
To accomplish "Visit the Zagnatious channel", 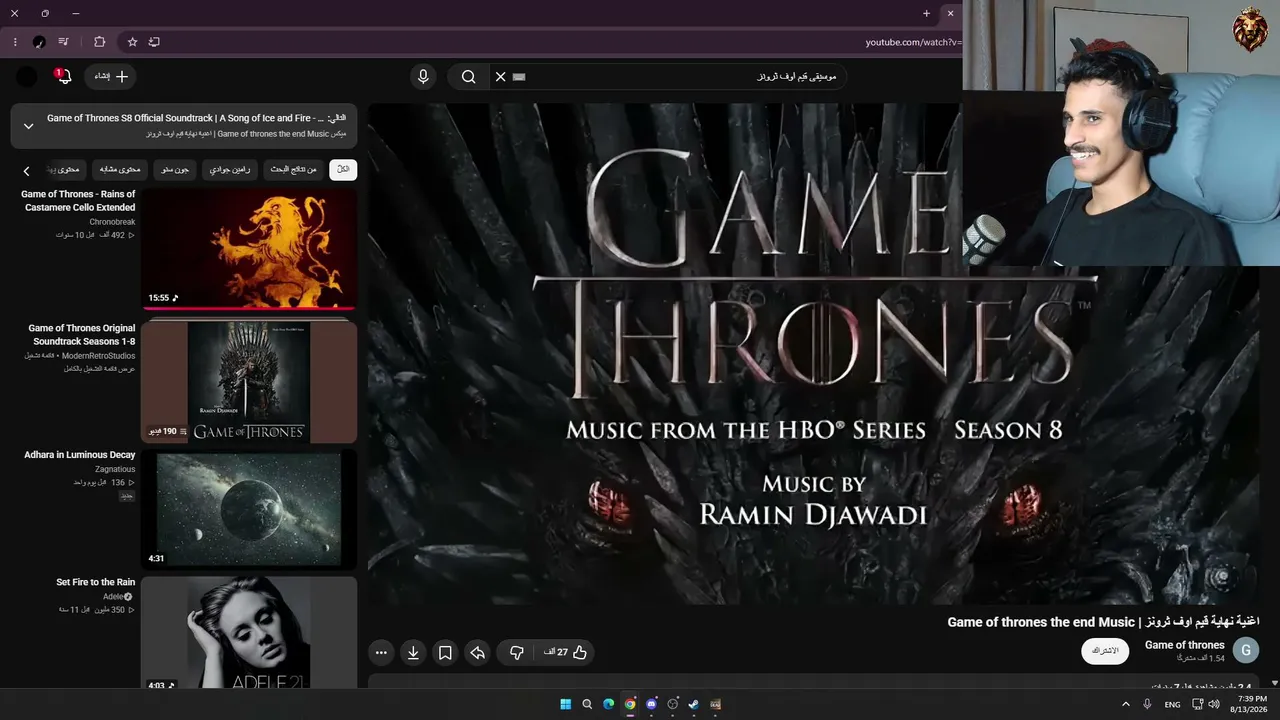I will tap(113, 469).
